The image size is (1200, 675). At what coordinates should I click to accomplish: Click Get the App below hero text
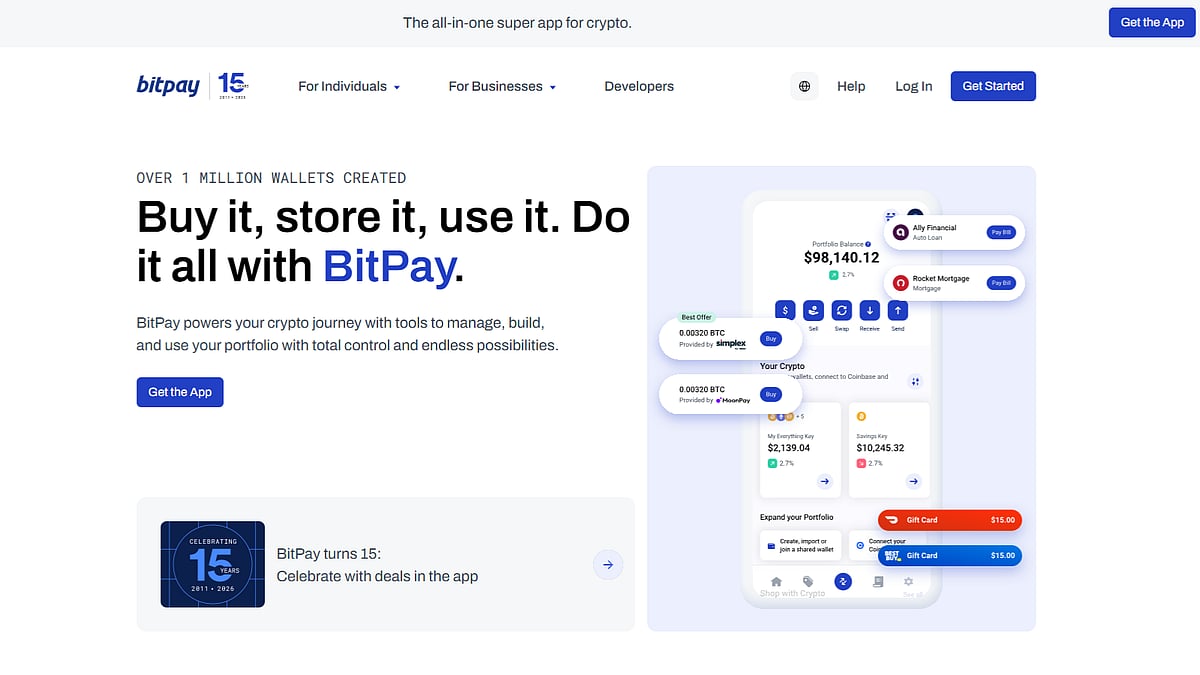[x=180, y=392]
